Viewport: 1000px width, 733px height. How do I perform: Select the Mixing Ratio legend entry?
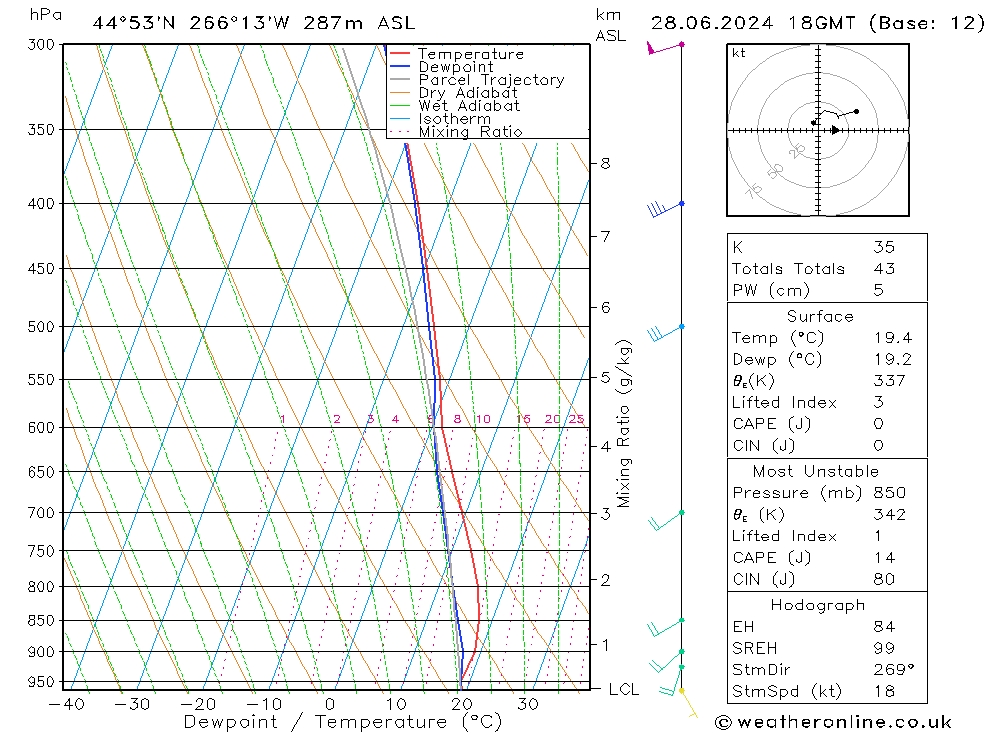coord(470,132)
